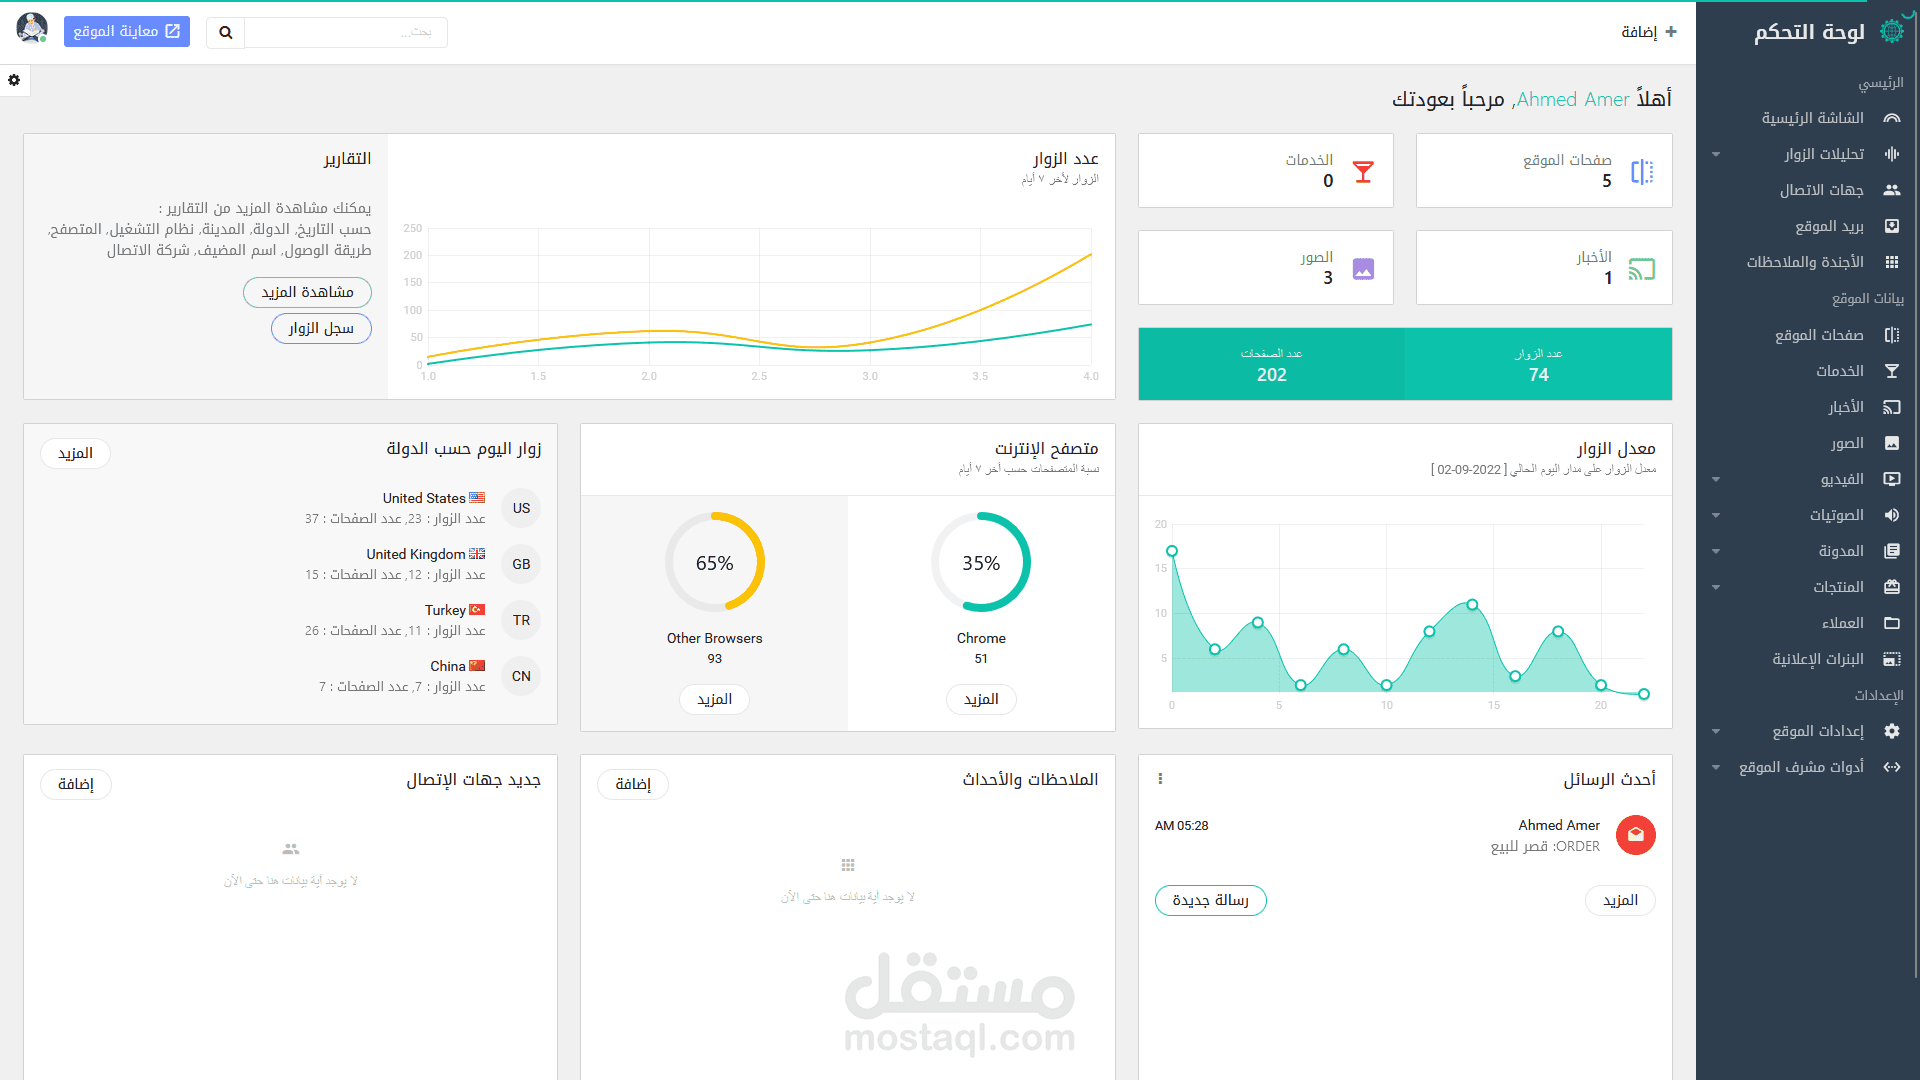Expand the أدوات مشرف الموقع submenu arrow
Screen dimensions: 1920x1080
click(1716, 767)
